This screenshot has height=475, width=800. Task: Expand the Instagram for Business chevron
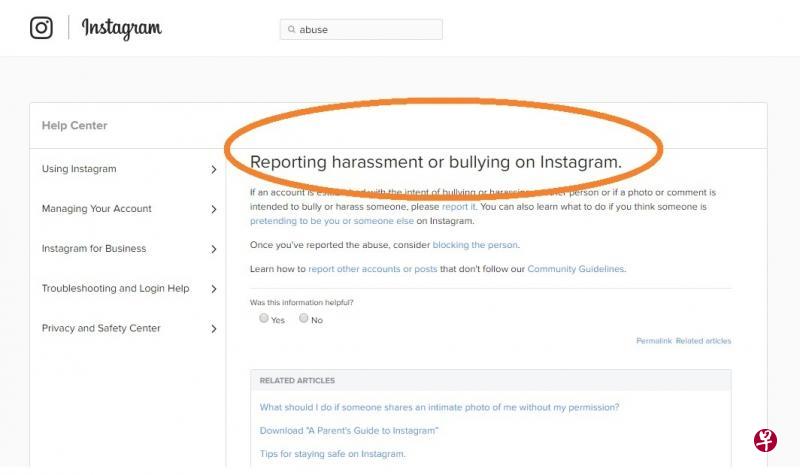(214, 249)
